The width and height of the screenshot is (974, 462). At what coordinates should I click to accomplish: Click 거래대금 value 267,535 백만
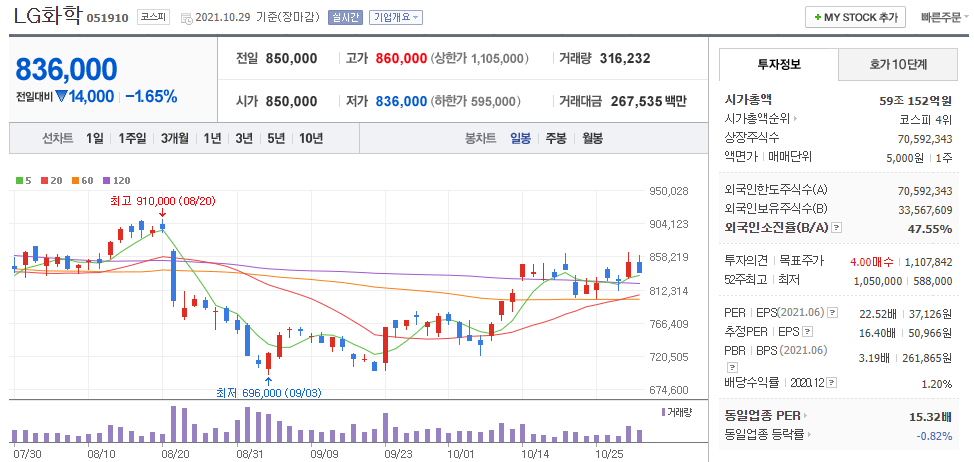[x=649, y=101]
